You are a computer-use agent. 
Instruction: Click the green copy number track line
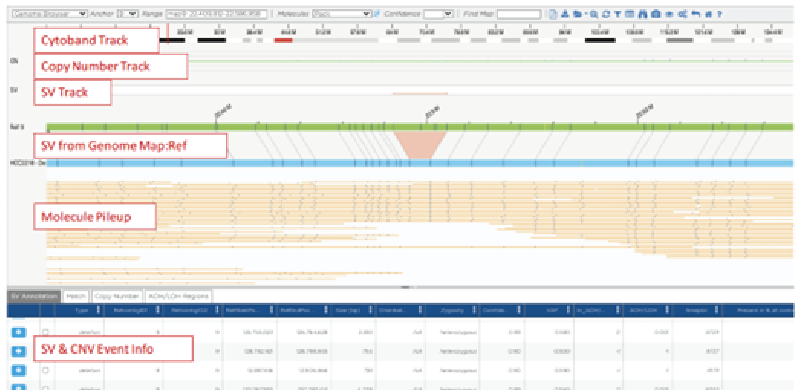tap(490, 61)
